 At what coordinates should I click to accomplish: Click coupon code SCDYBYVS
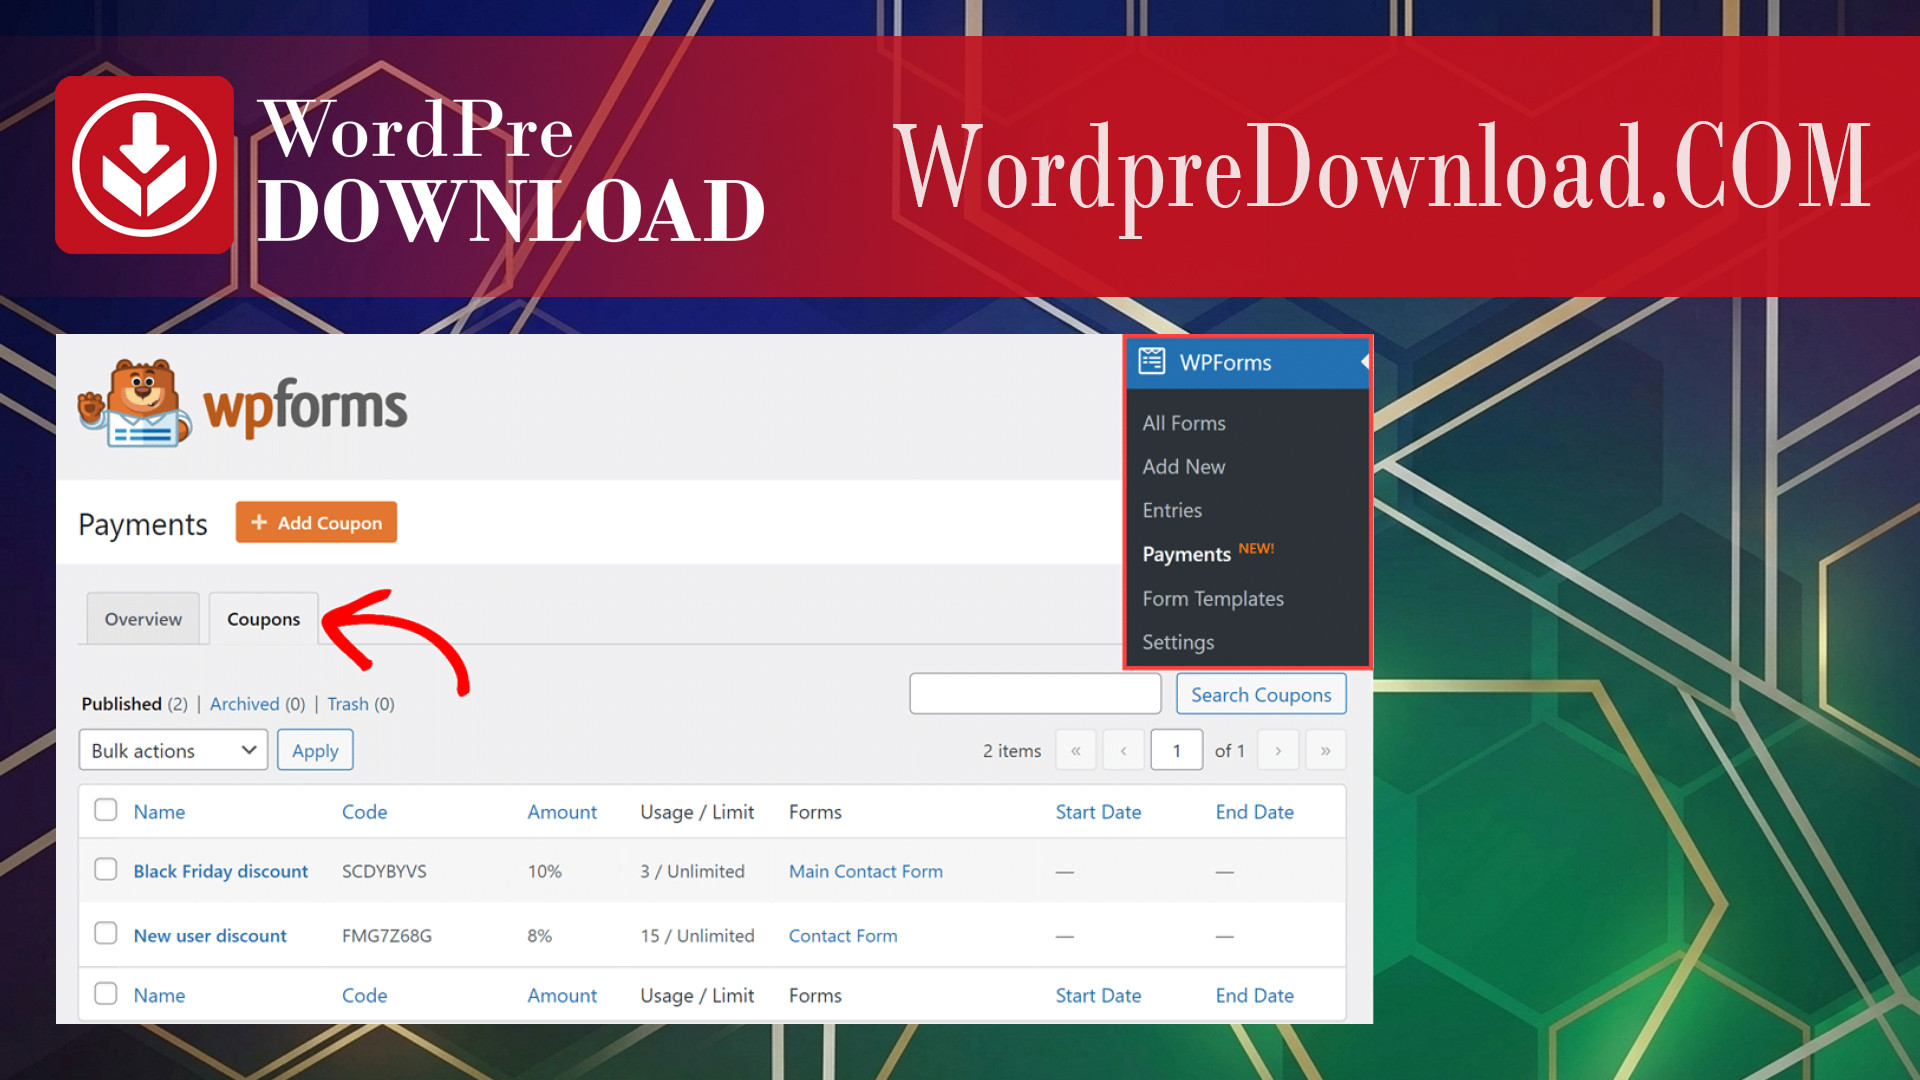point(384,871)
